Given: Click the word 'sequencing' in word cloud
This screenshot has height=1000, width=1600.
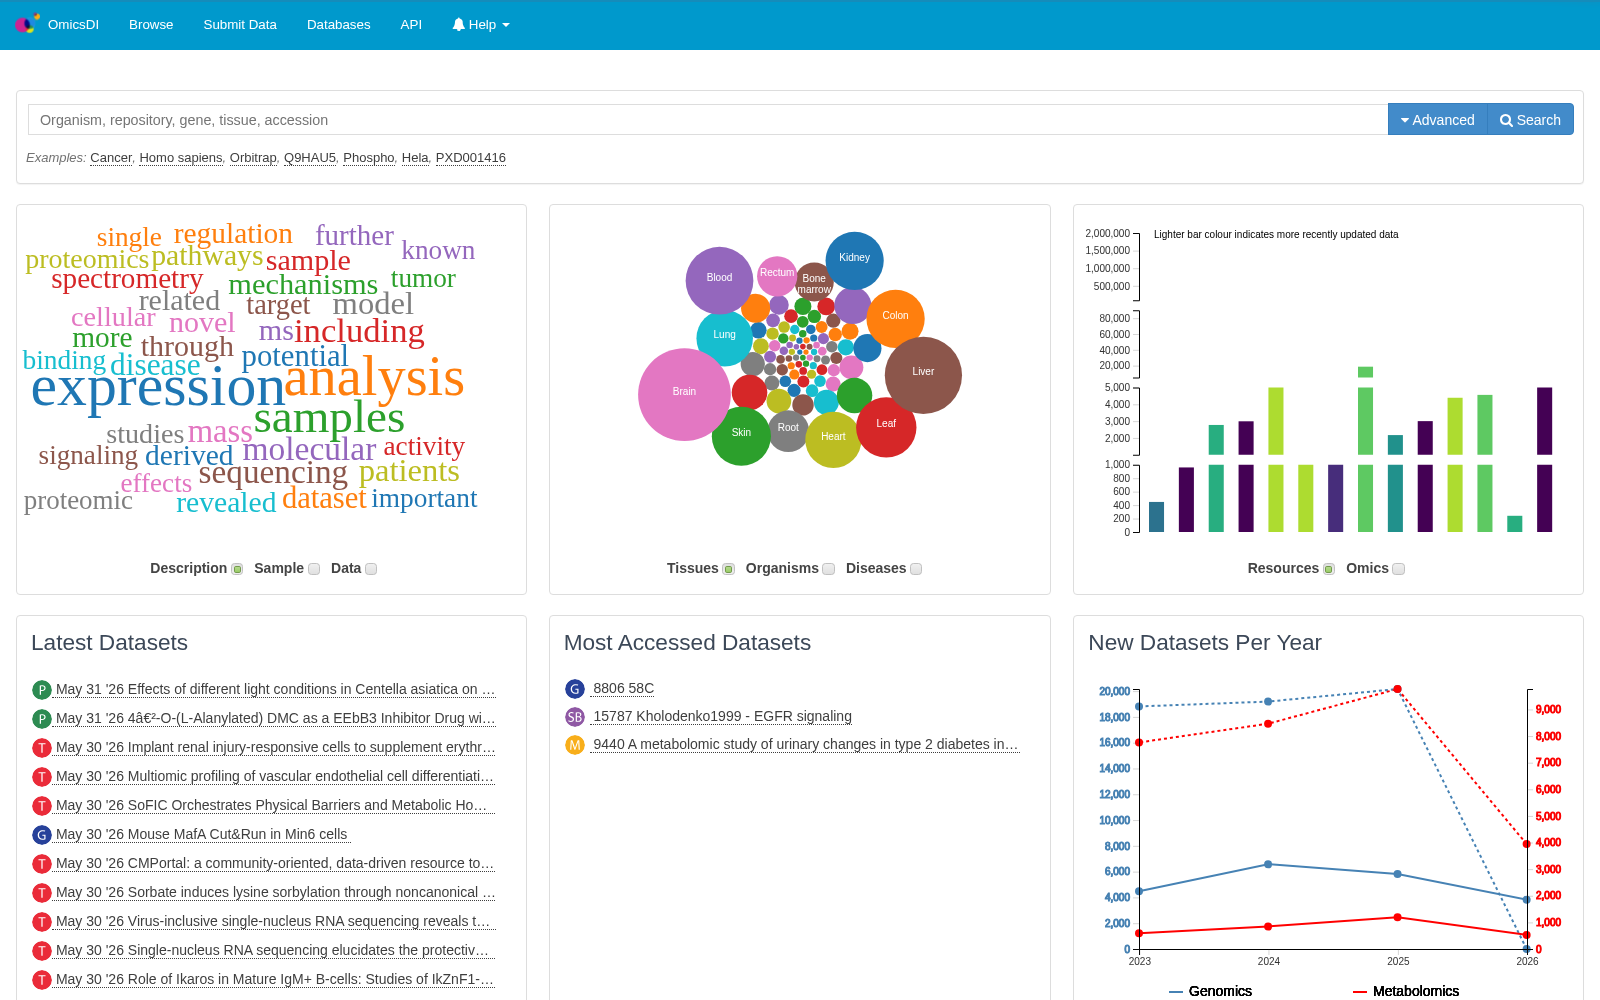Looking at the screenshot, I should pos(273,472).
